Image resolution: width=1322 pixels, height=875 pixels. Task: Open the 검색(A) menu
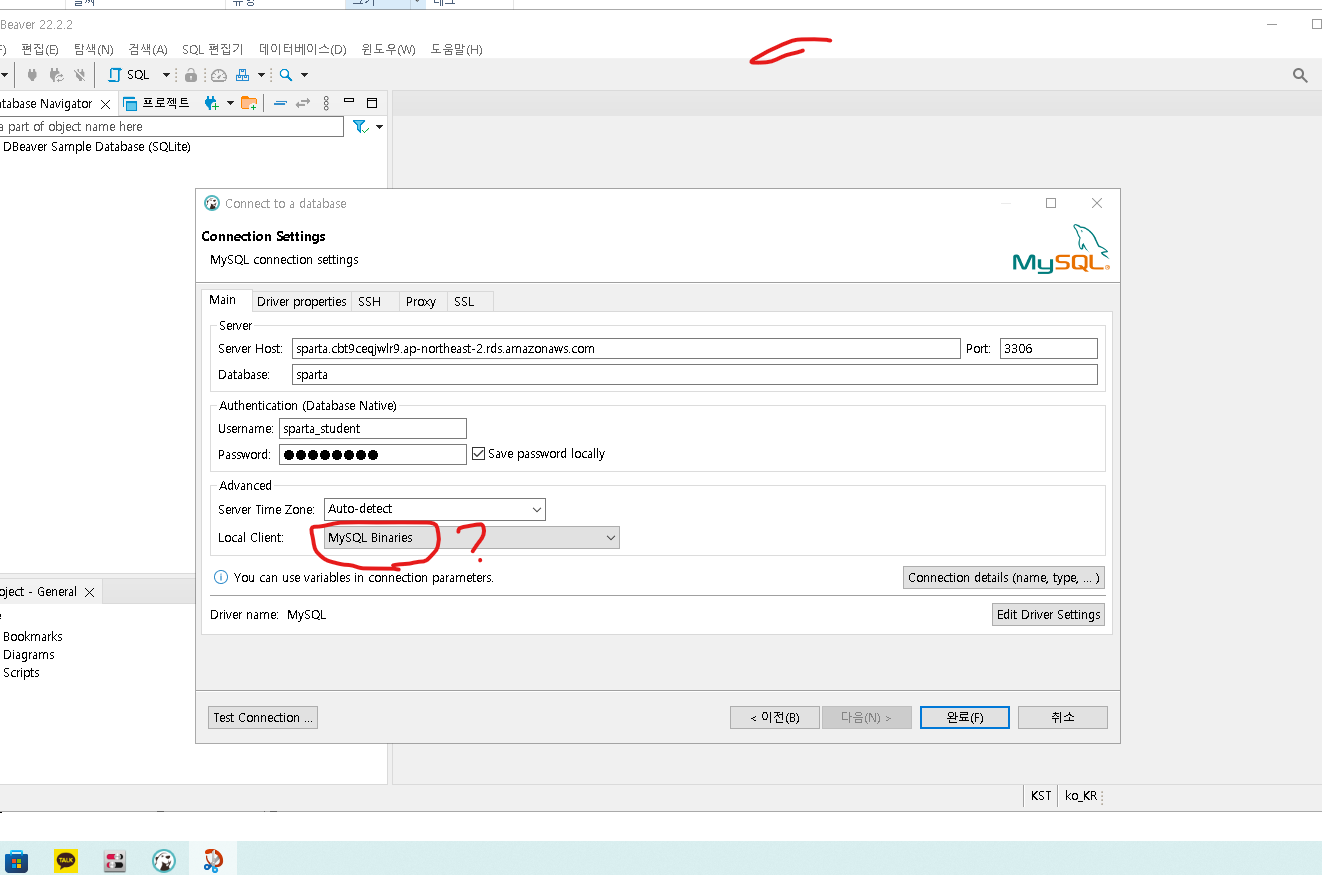pos(148,49)
